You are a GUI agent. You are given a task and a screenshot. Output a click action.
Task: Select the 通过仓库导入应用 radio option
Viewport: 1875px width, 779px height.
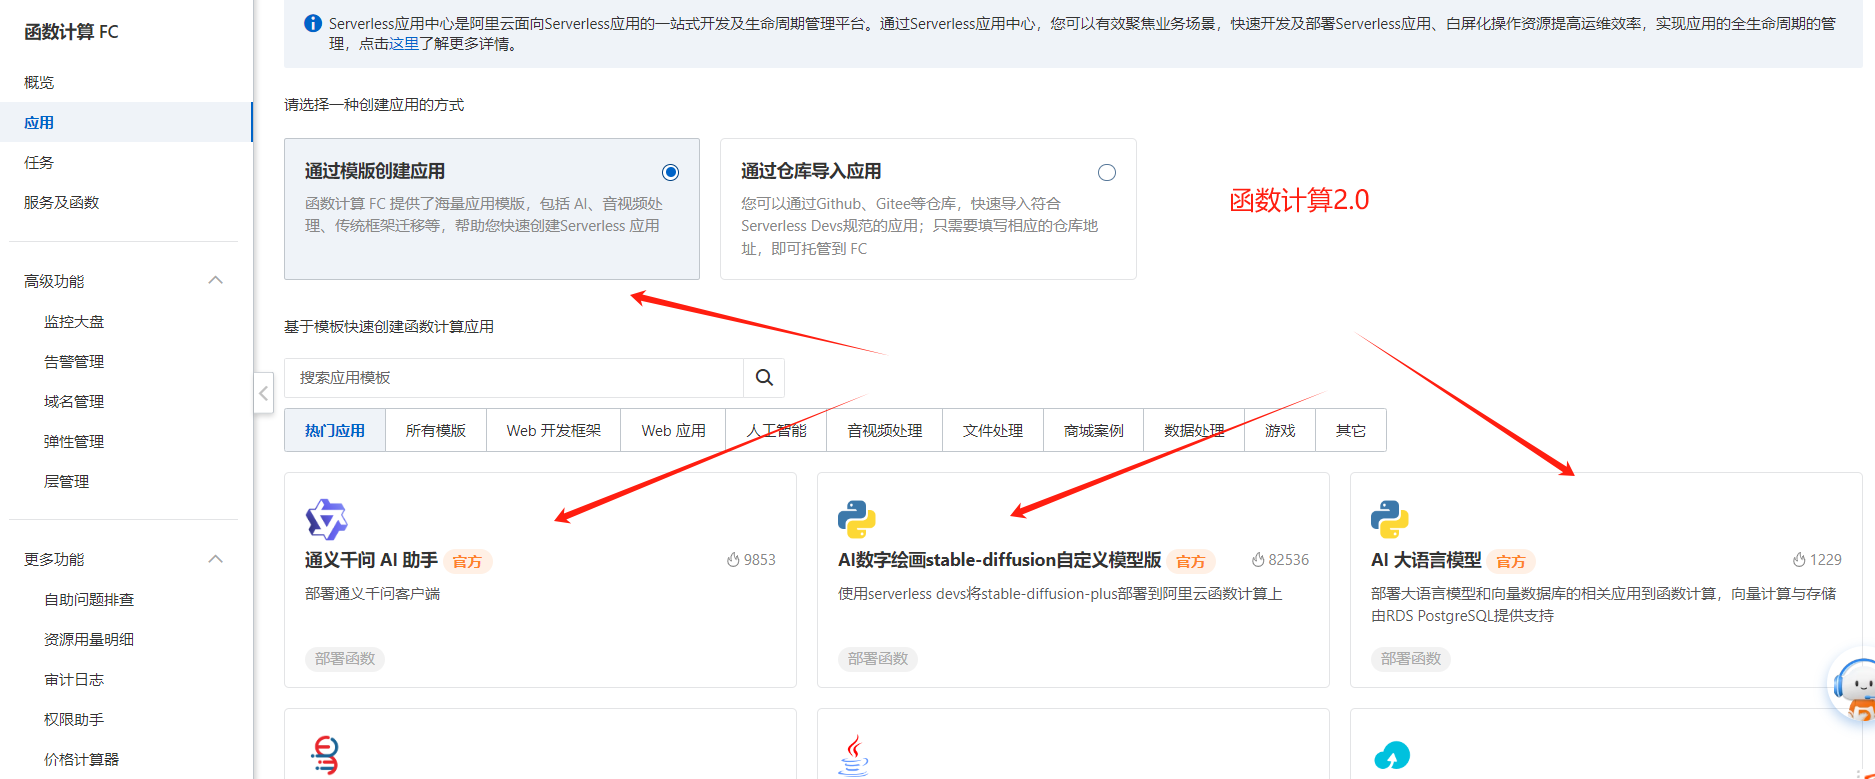(1107, 172)
